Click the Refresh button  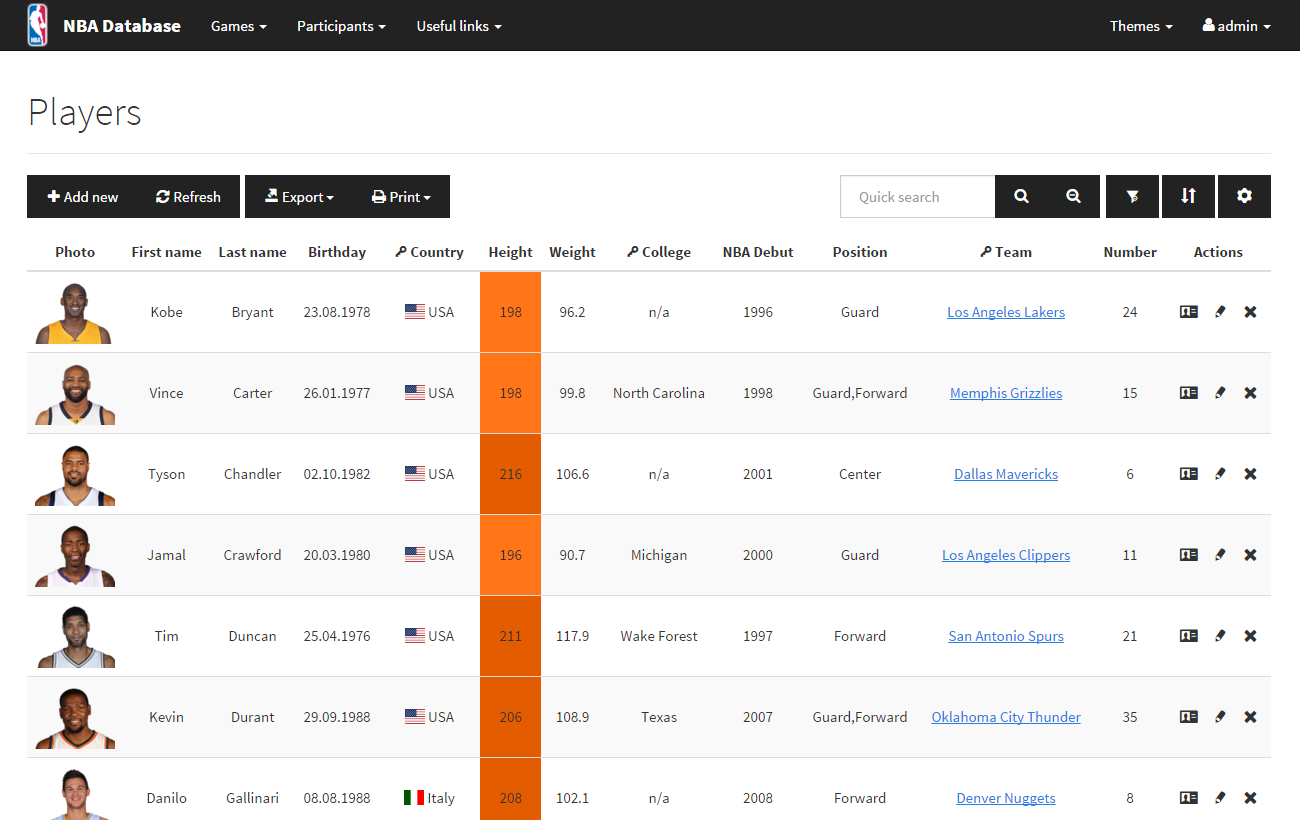[x=188, y=197]
